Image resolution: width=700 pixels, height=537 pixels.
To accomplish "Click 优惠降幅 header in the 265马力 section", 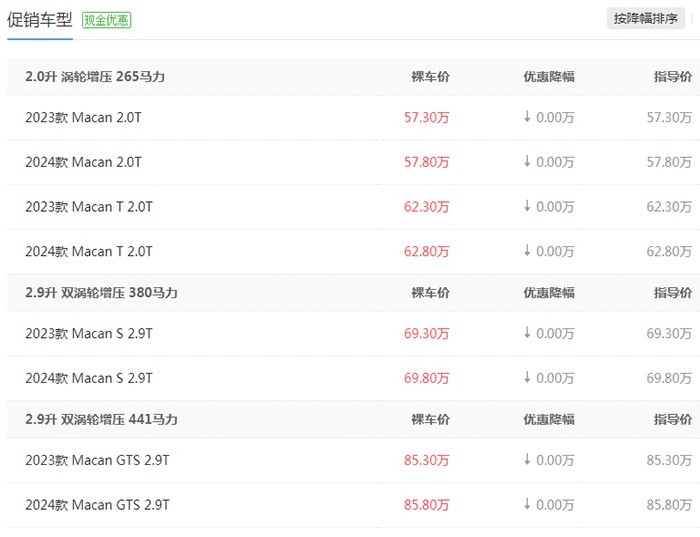I will (x=549, y=77).
